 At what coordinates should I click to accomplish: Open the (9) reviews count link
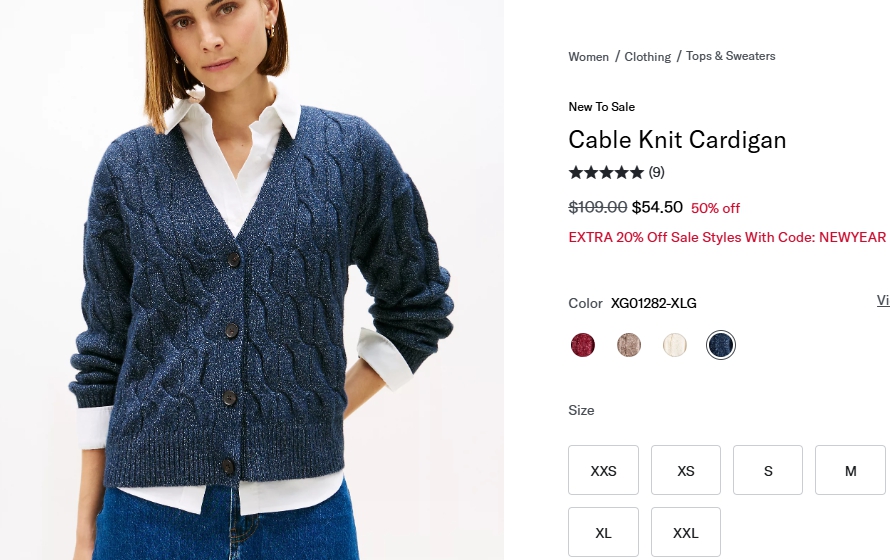click(657, 172)
